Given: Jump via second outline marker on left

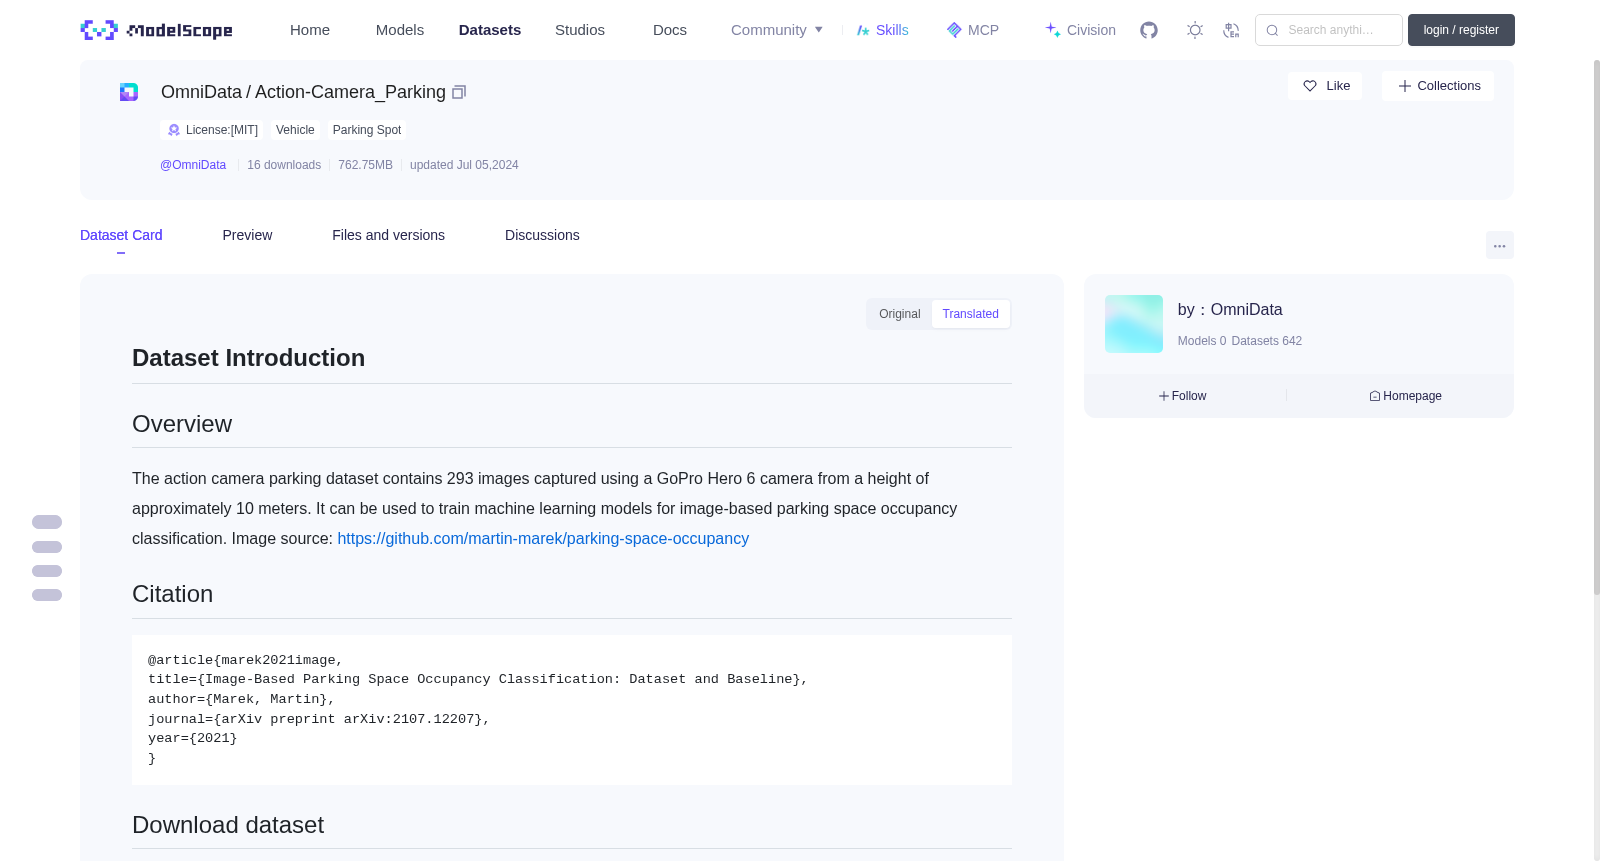Looking at the screenshot, I should click(x=47, y=547).
